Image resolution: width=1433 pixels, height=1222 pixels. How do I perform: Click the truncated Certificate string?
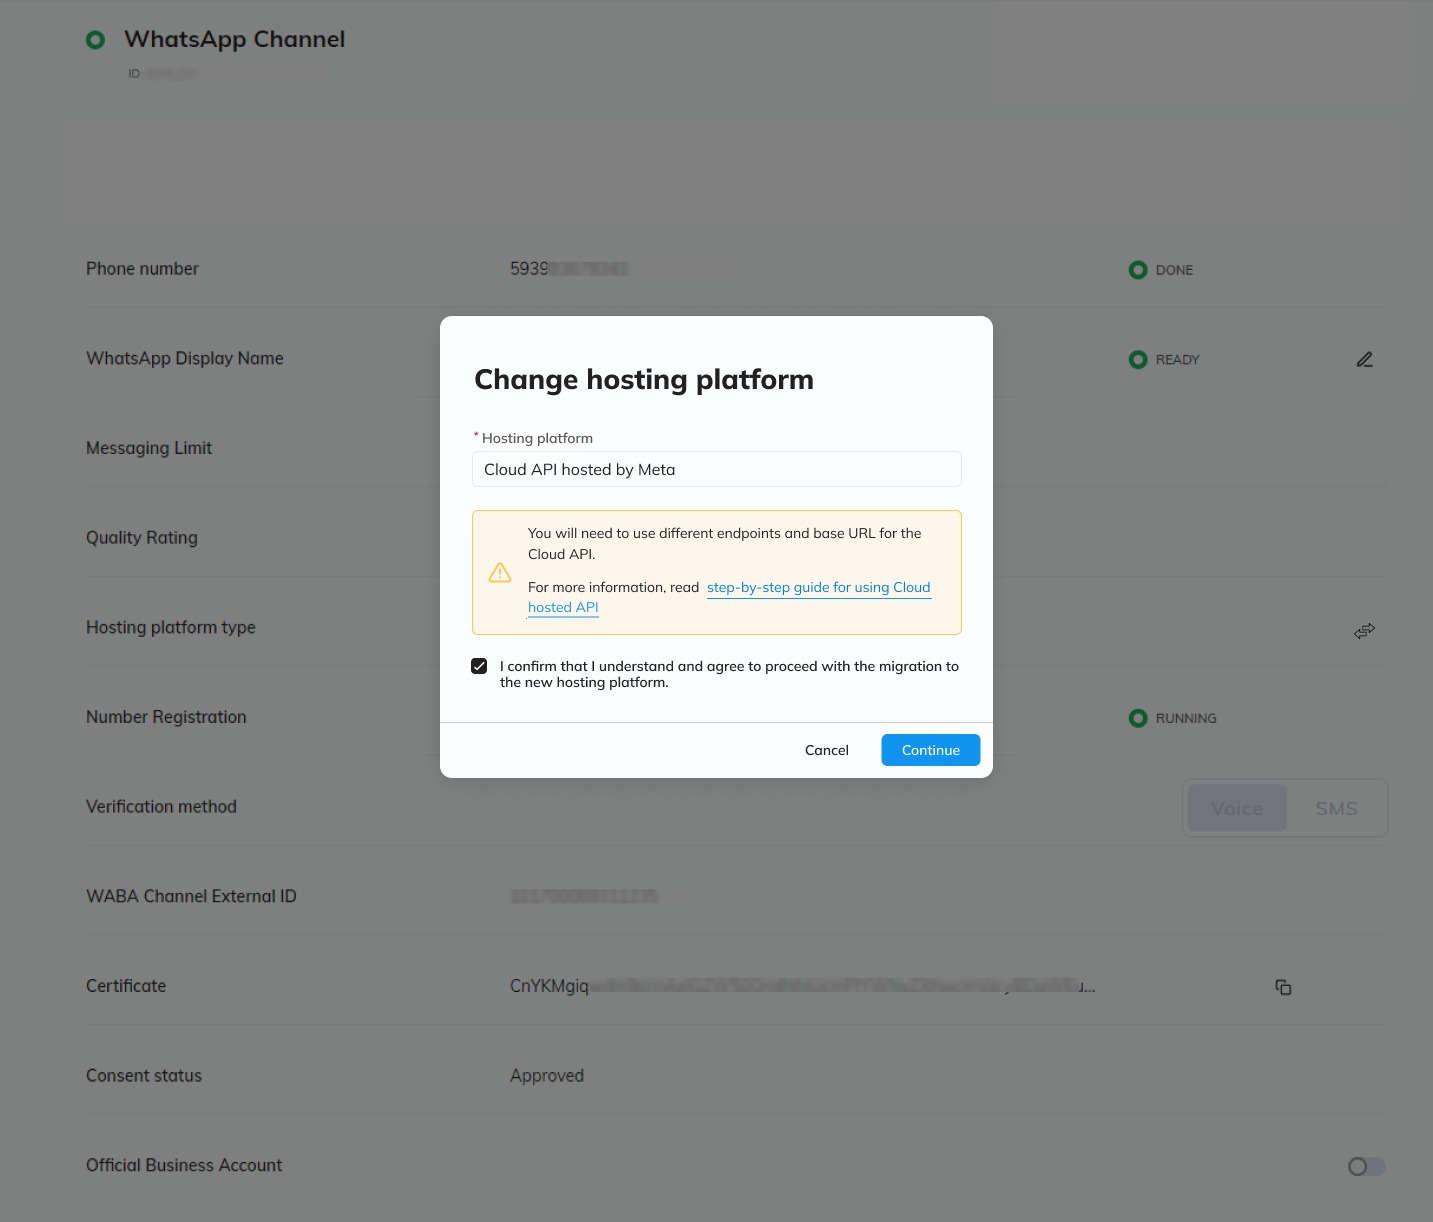(802, 986)
